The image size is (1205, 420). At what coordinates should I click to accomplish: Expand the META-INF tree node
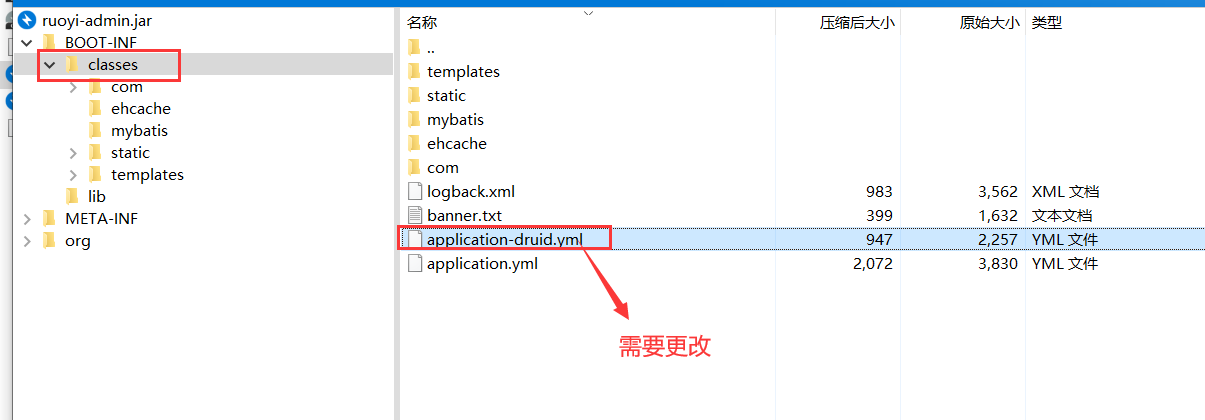pos(27,218)
